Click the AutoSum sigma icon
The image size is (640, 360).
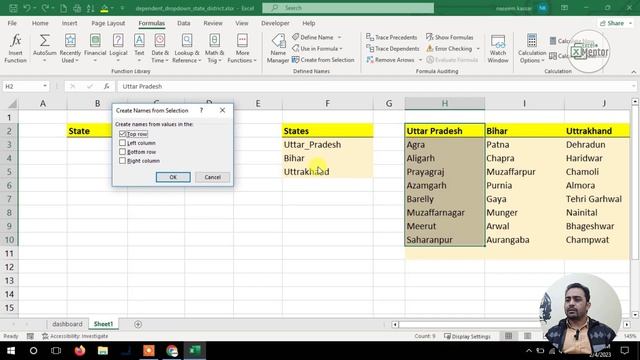tap(44, 40)
